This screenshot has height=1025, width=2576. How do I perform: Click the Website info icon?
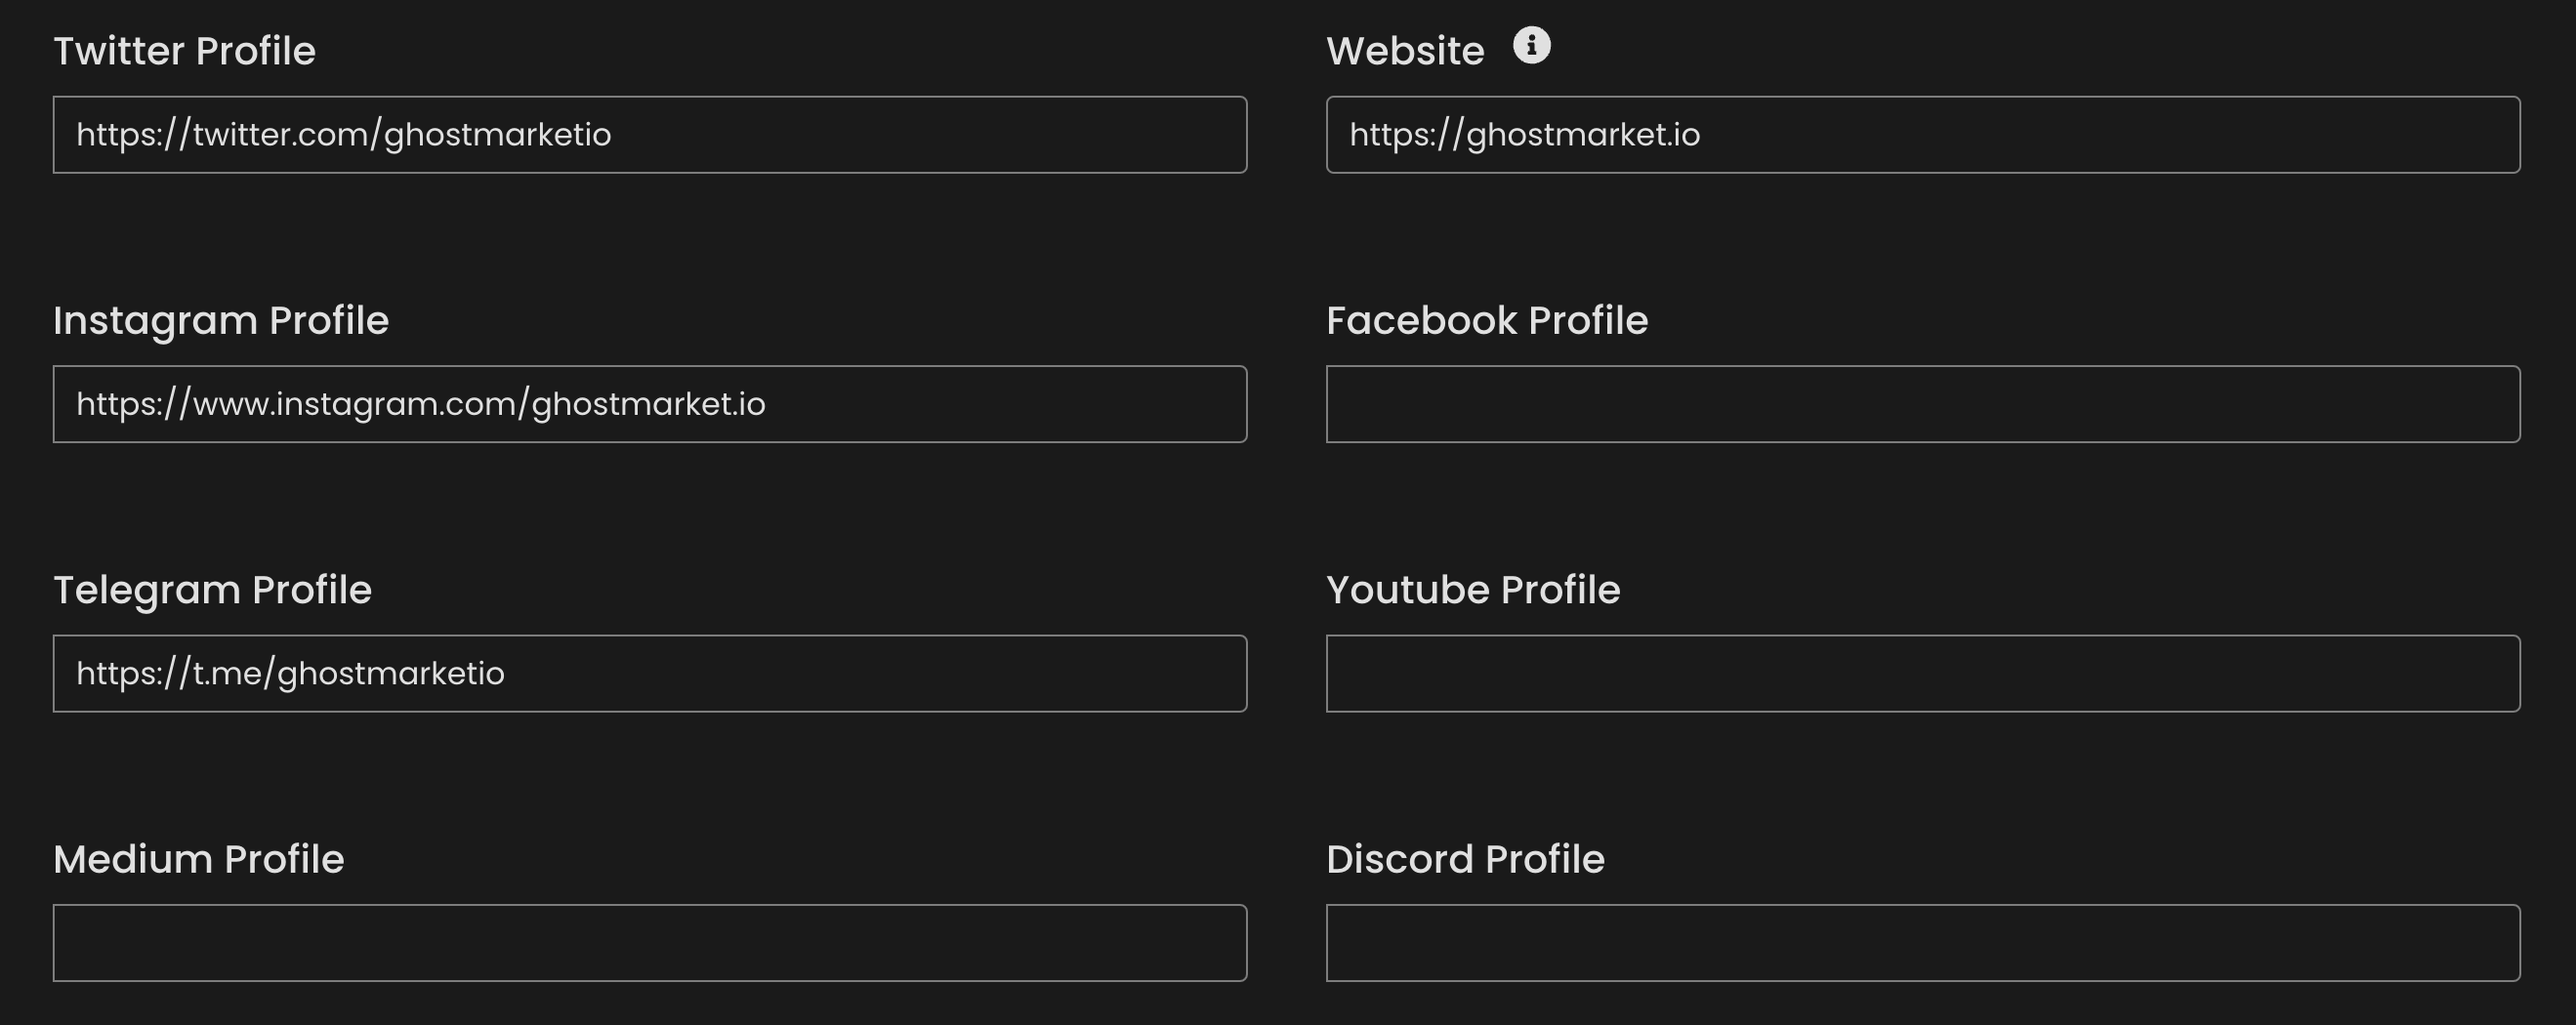point(1531,45)
